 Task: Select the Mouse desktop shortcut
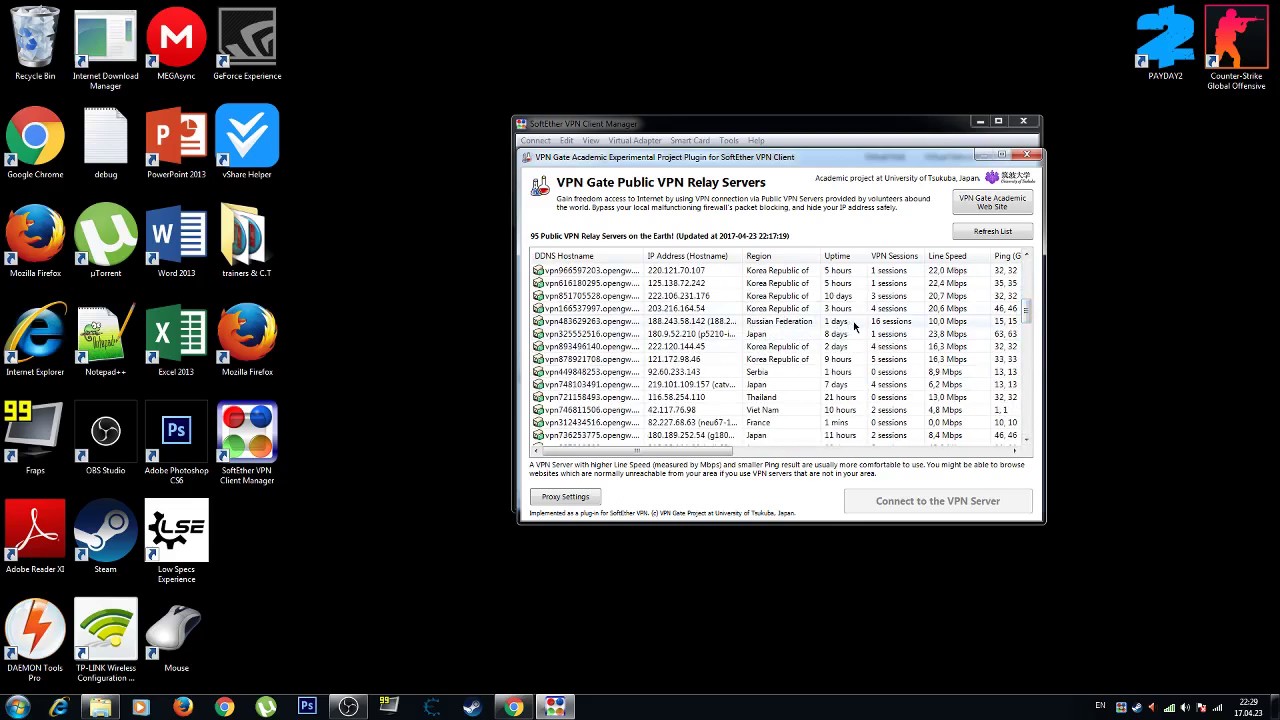tap(176, 635)
